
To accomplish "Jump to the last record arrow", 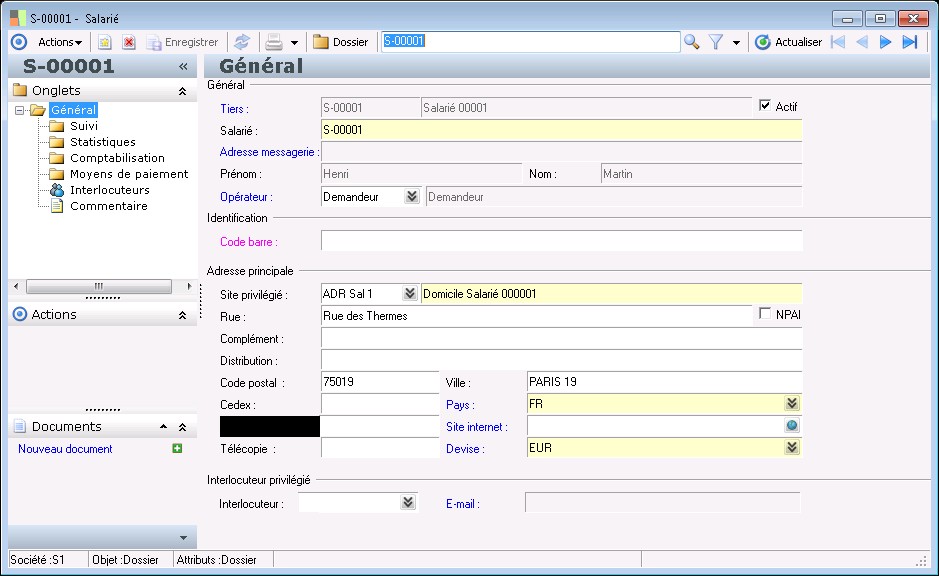I will tap(909, 42).
